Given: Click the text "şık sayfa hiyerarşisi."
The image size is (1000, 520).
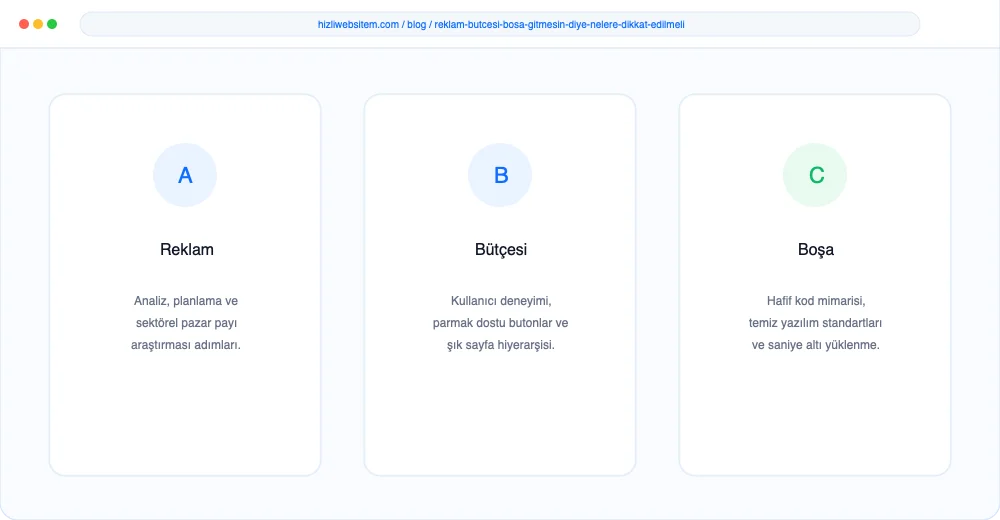Looking at the screenshot, I should click(501, 345).
